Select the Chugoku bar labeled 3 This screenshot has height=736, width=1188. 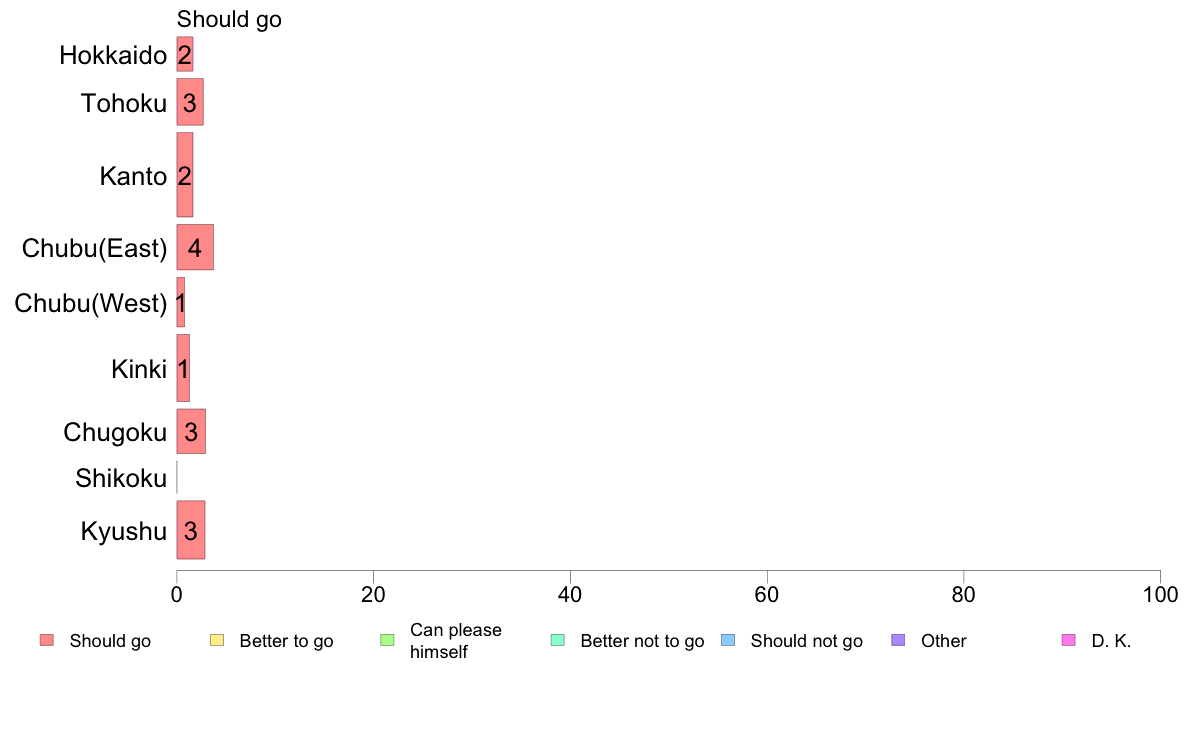[x=191, y=431]
